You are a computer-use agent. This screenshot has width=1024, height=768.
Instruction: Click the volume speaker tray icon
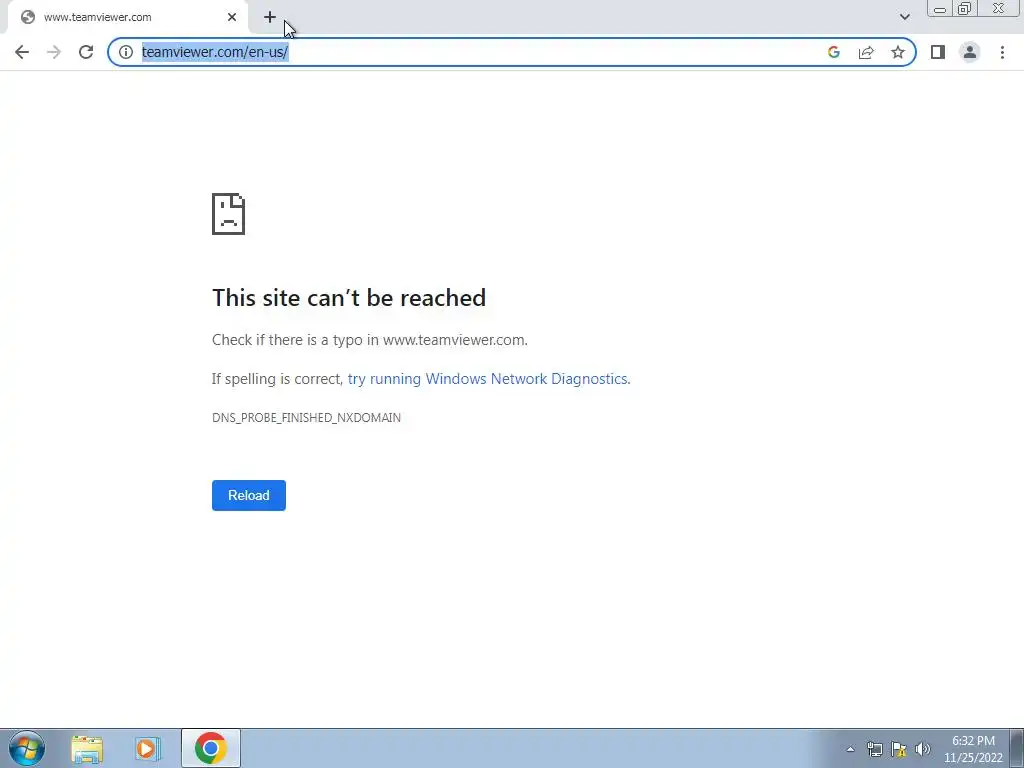click(923, 749)
